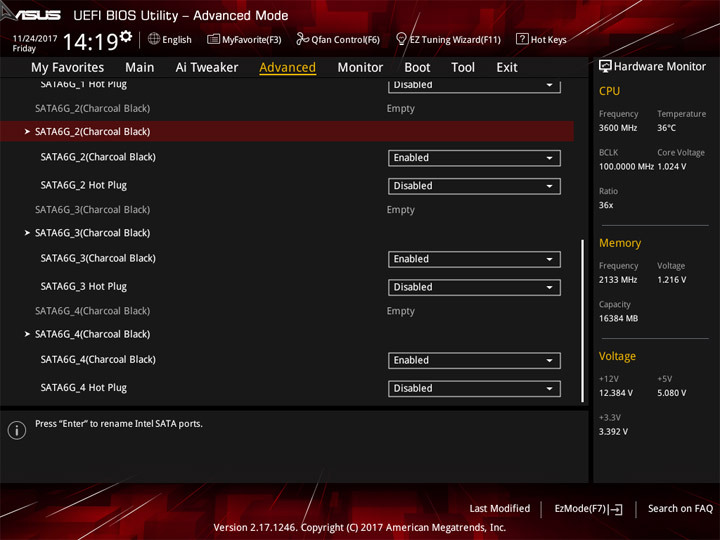Click the EzMode exit arrow icon

pos(616,509)
